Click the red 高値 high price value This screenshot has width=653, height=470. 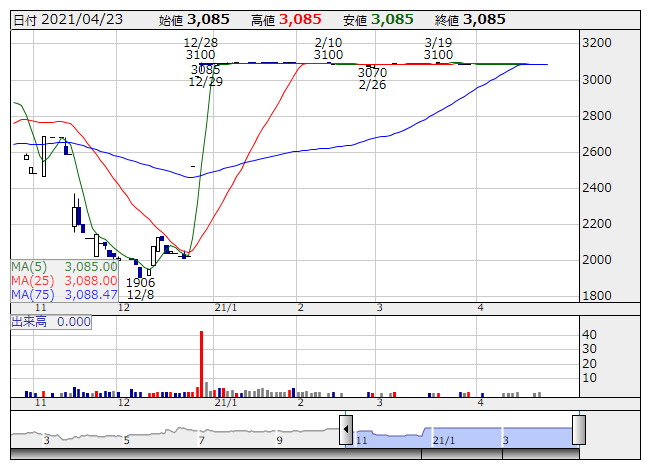pyautogui.click(x=300, y=19)
